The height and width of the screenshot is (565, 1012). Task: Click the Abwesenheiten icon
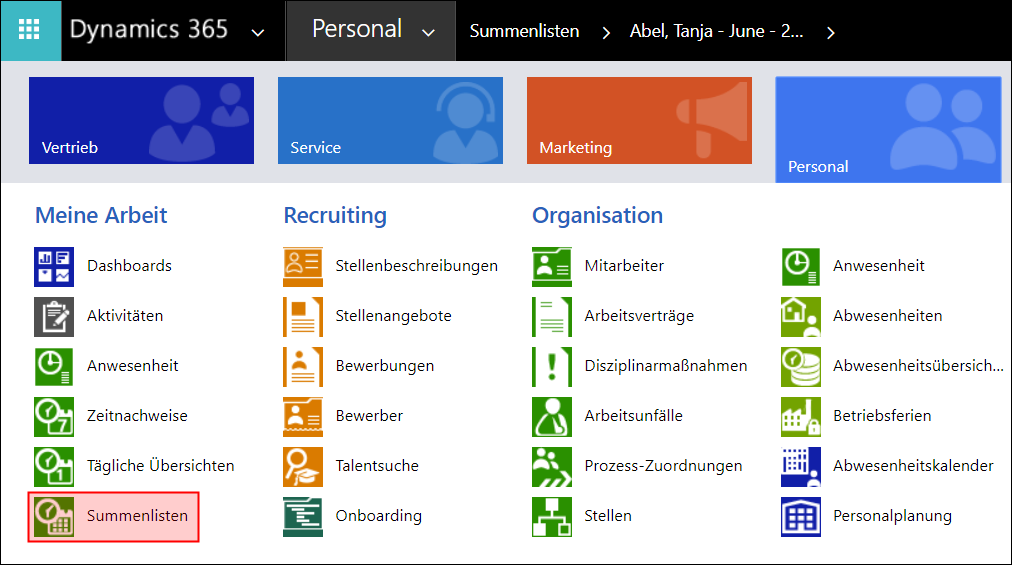click(801, 316)
